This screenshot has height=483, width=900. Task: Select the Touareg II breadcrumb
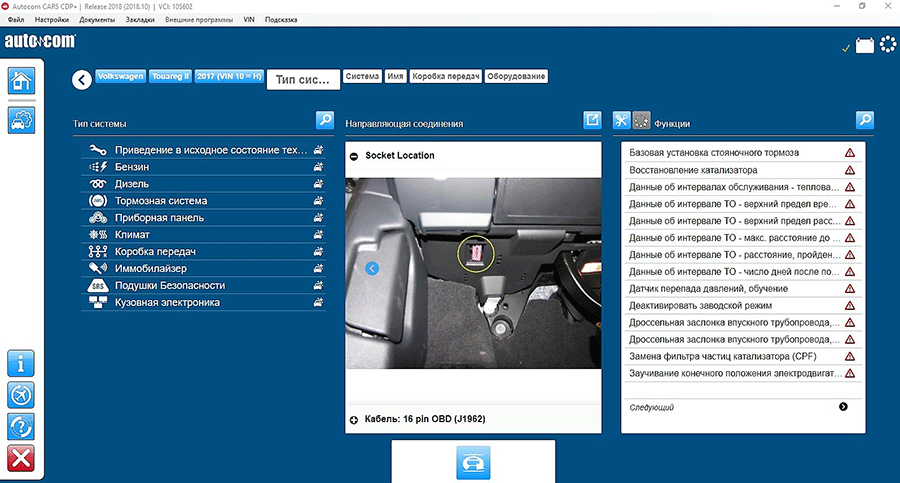(170, 76)
